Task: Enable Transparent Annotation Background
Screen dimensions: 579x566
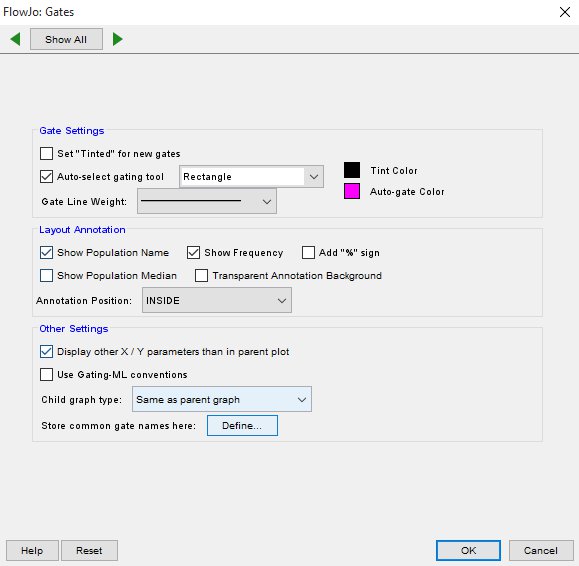Action: (201, 275)
